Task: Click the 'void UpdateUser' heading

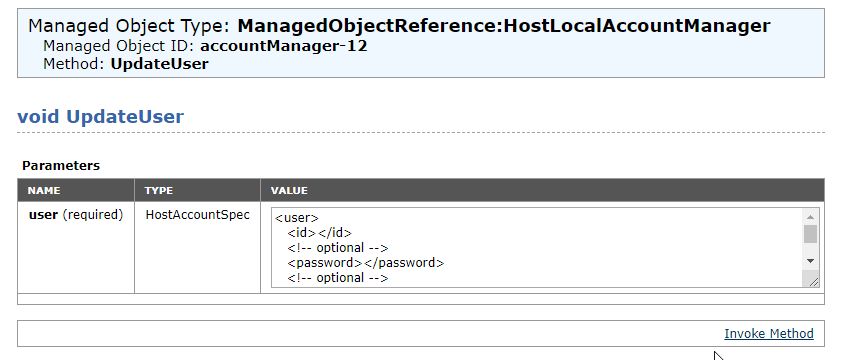Action: coord(100,117)
